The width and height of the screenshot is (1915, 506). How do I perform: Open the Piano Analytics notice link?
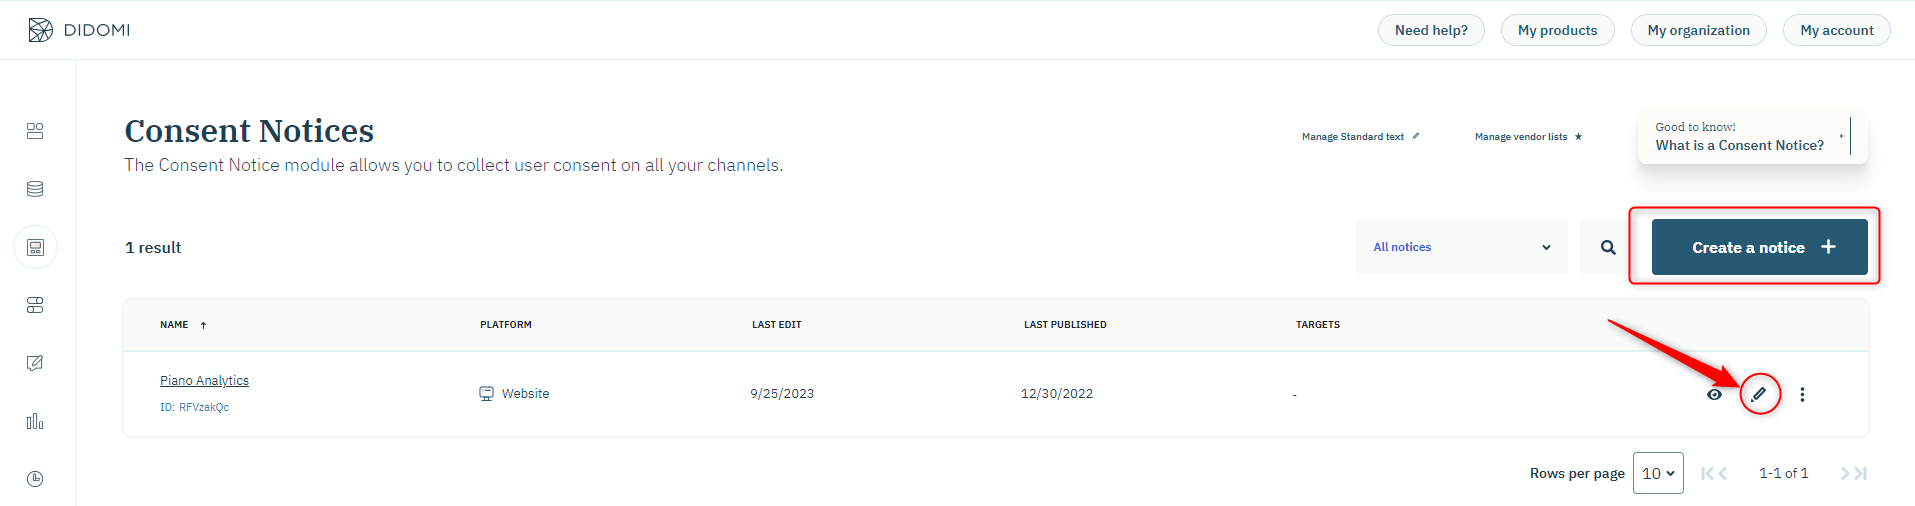[x=204, y=381]
